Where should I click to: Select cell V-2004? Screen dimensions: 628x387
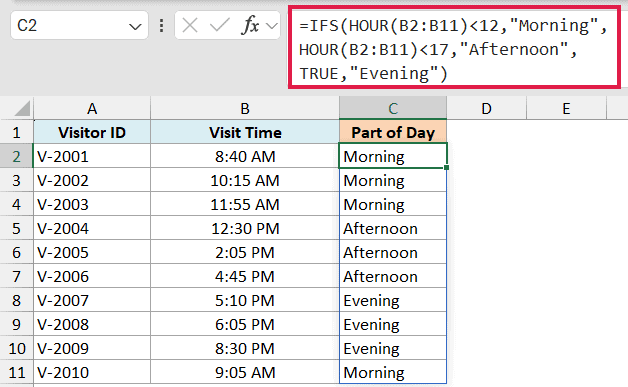coord(92,228)
